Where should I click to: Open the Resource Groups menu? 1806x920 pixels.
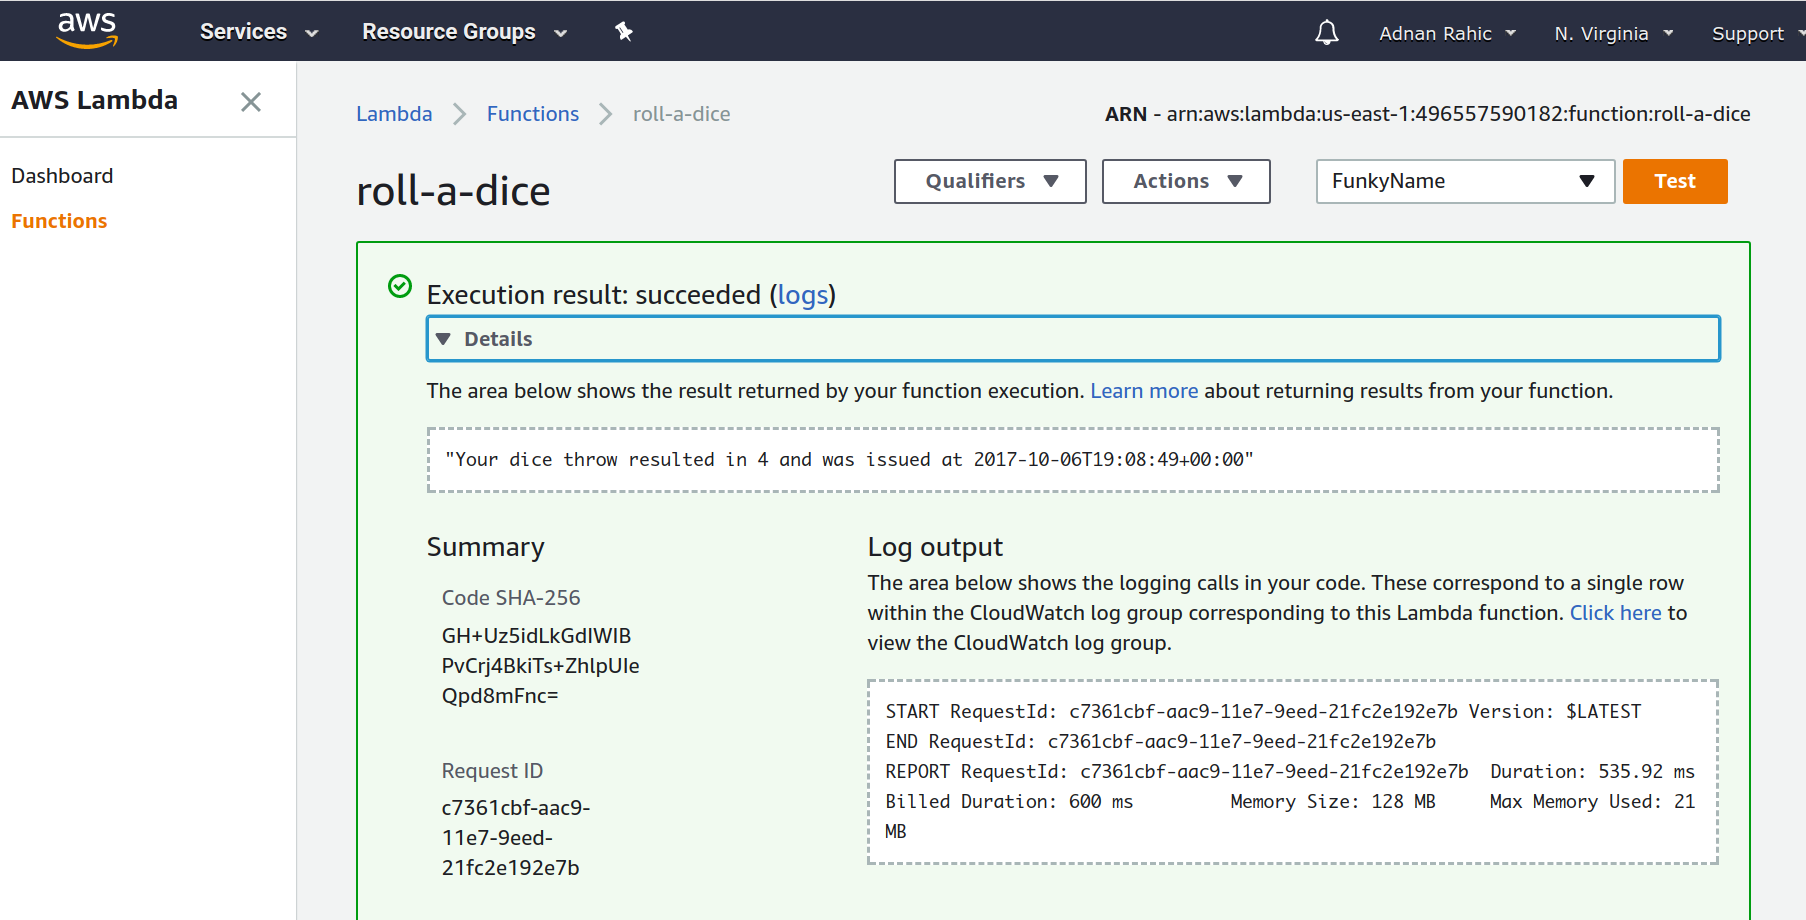point(465,32)
